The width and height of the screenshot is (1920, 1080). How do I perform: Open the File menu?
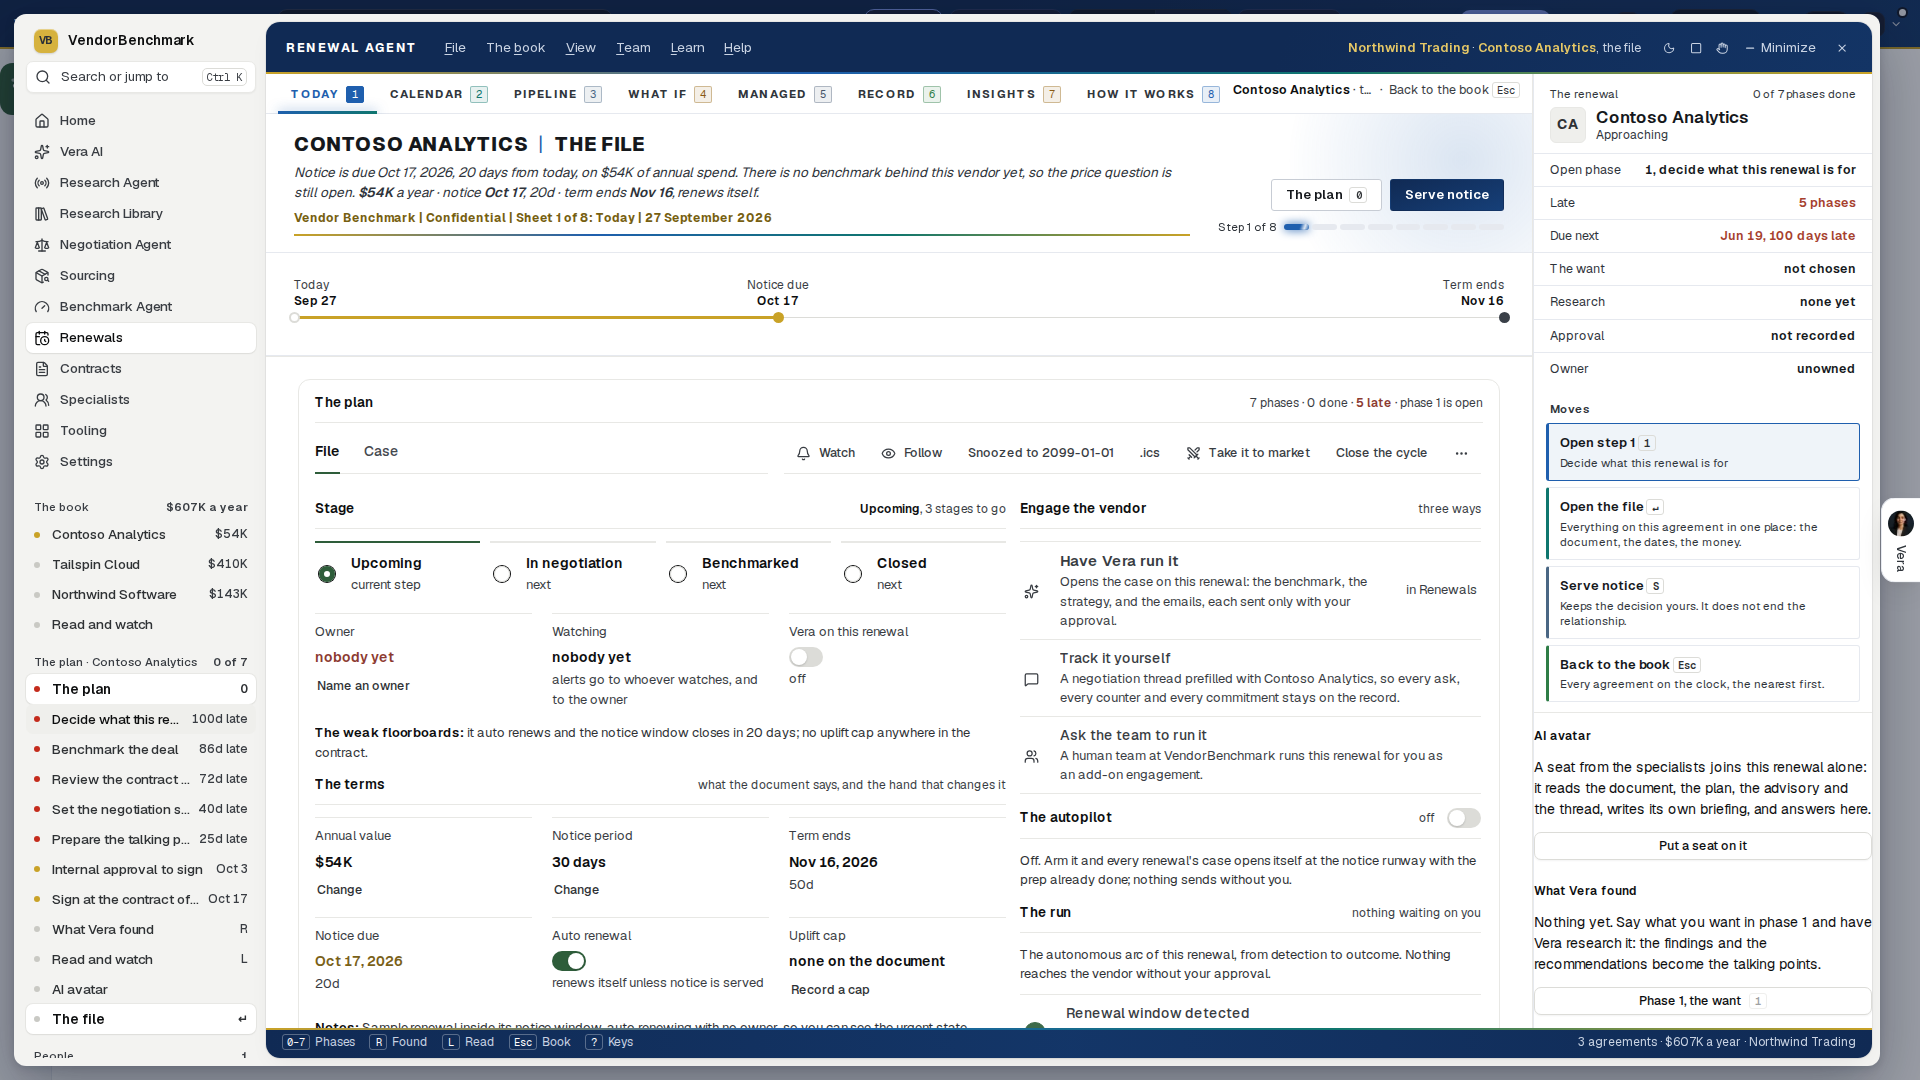point(455,48)
